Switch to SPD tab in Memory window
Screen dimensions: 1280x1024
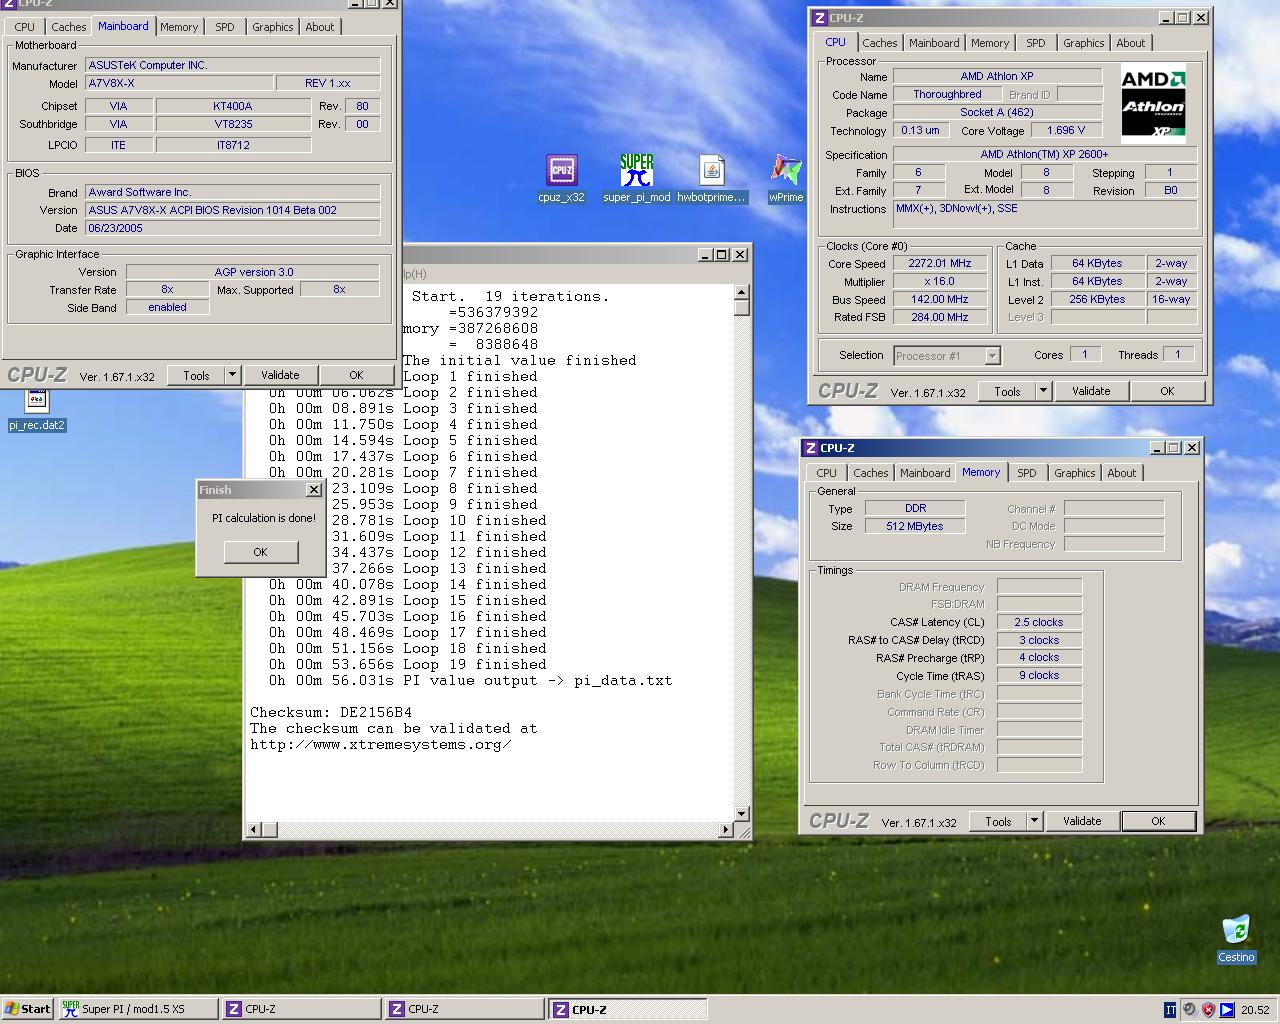pos(1027,473)
